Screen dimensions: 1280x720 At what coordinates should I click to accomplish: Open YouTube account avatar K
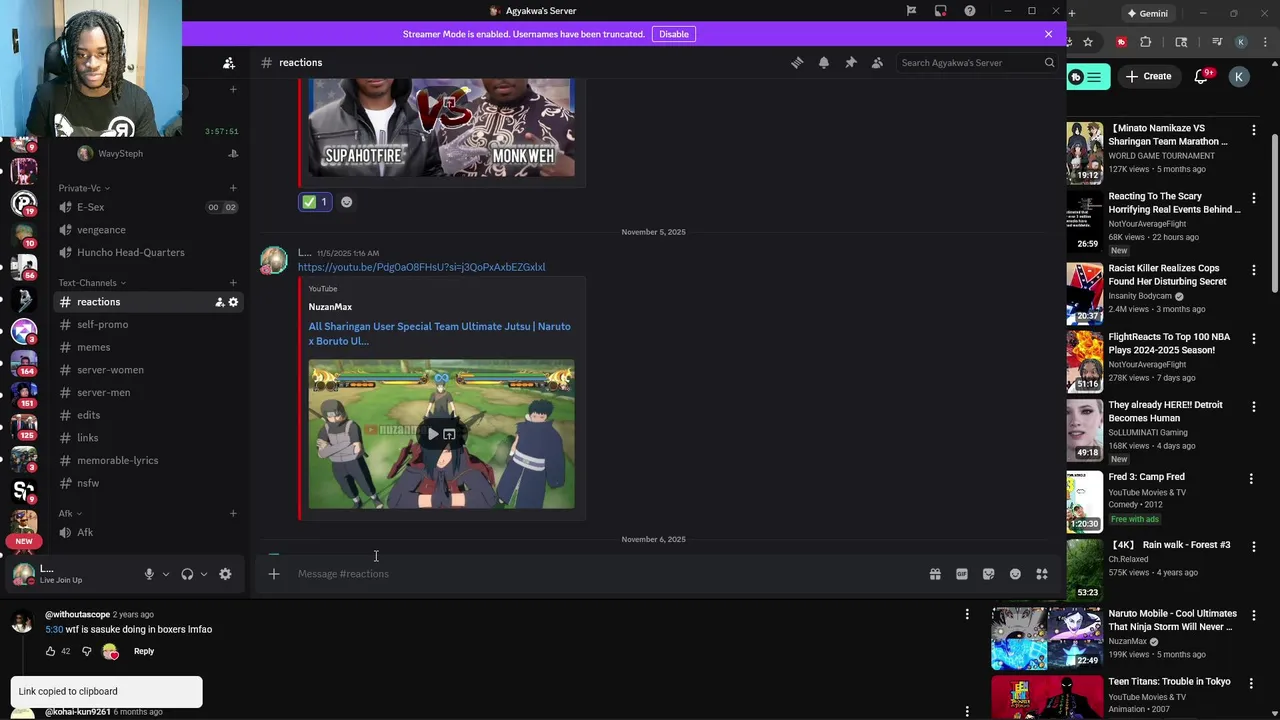1239,77
